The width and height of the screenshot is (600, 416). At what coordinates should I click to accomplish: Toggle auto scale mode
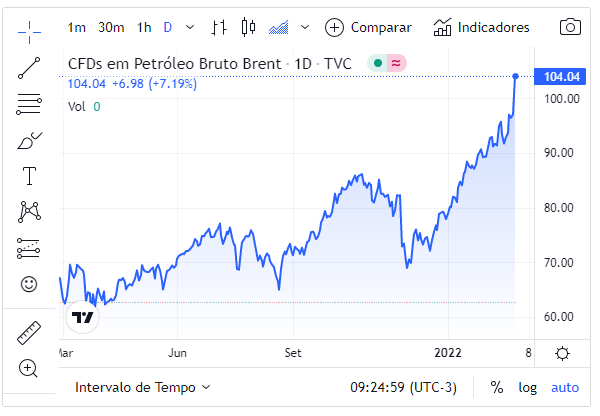pyautogui.click(x=565, y=387)
